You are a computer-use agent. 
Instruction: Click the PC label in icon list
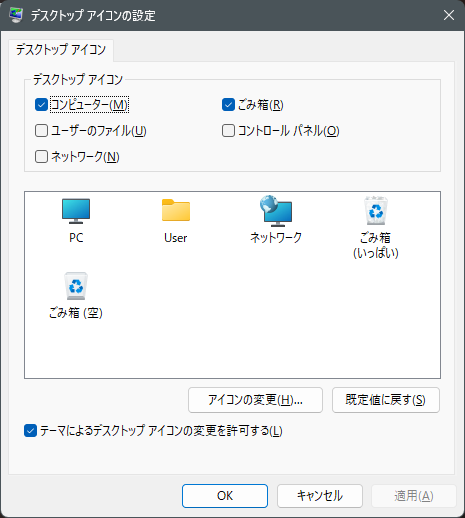pyautogui.click(x=76, y=238)
